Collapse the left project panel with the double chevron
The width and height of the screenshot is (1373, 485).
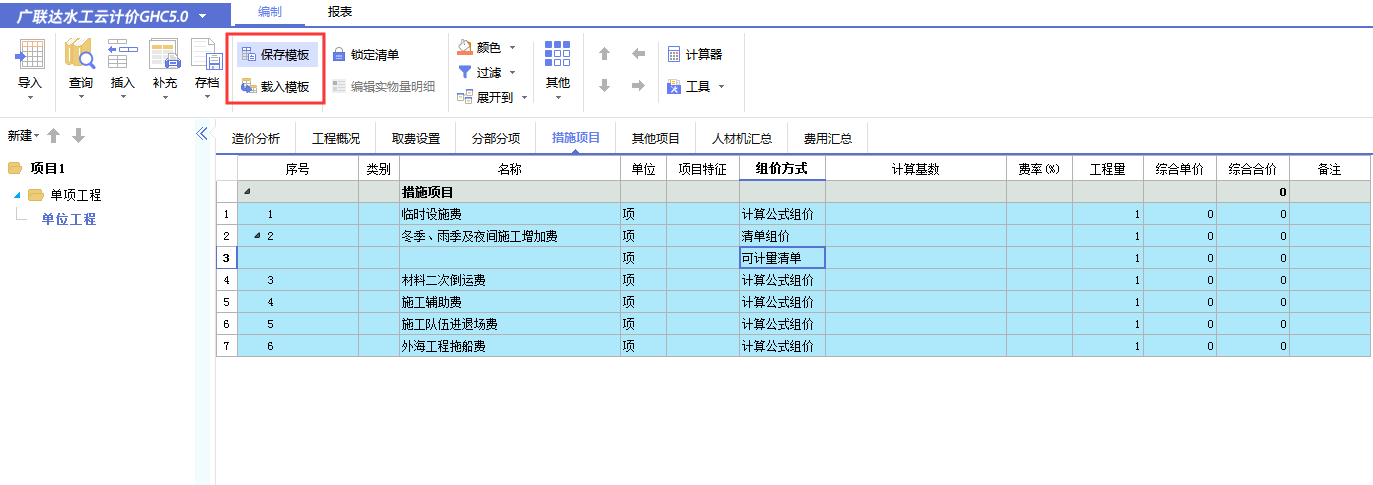[x=201, y=134]
